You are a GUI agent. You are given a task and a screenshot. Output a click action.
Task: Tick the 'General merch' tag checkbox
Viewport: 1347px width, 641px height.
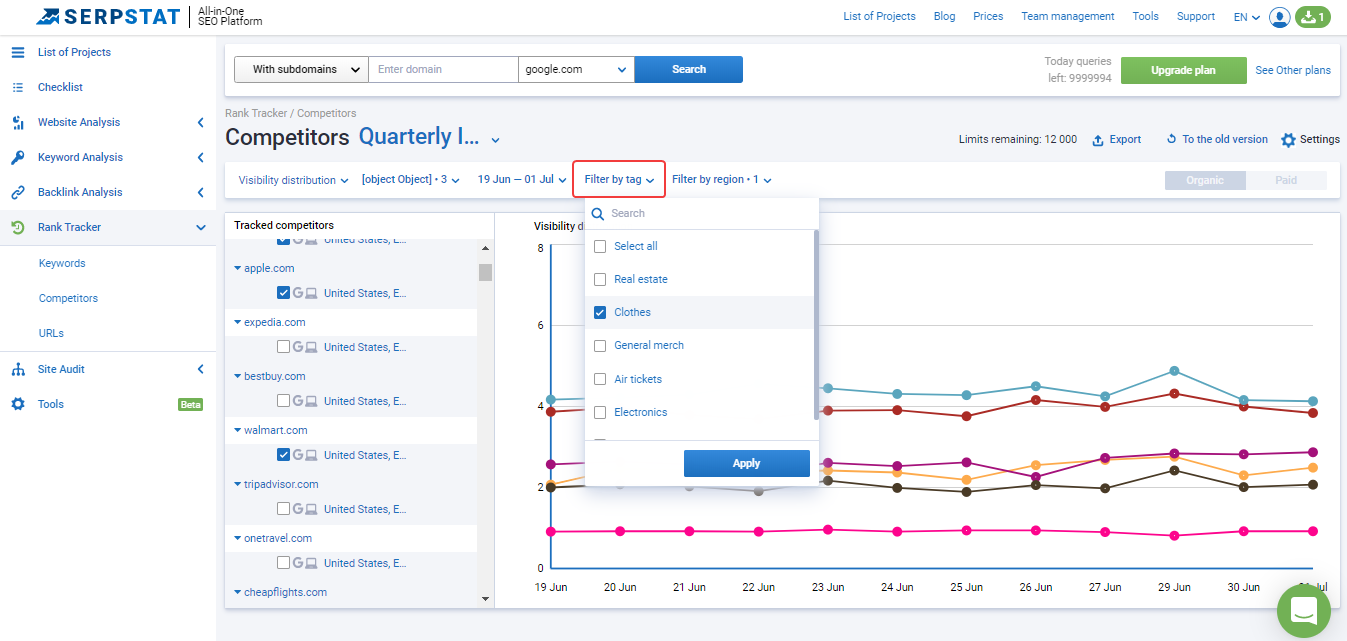(x=600, y=345)
